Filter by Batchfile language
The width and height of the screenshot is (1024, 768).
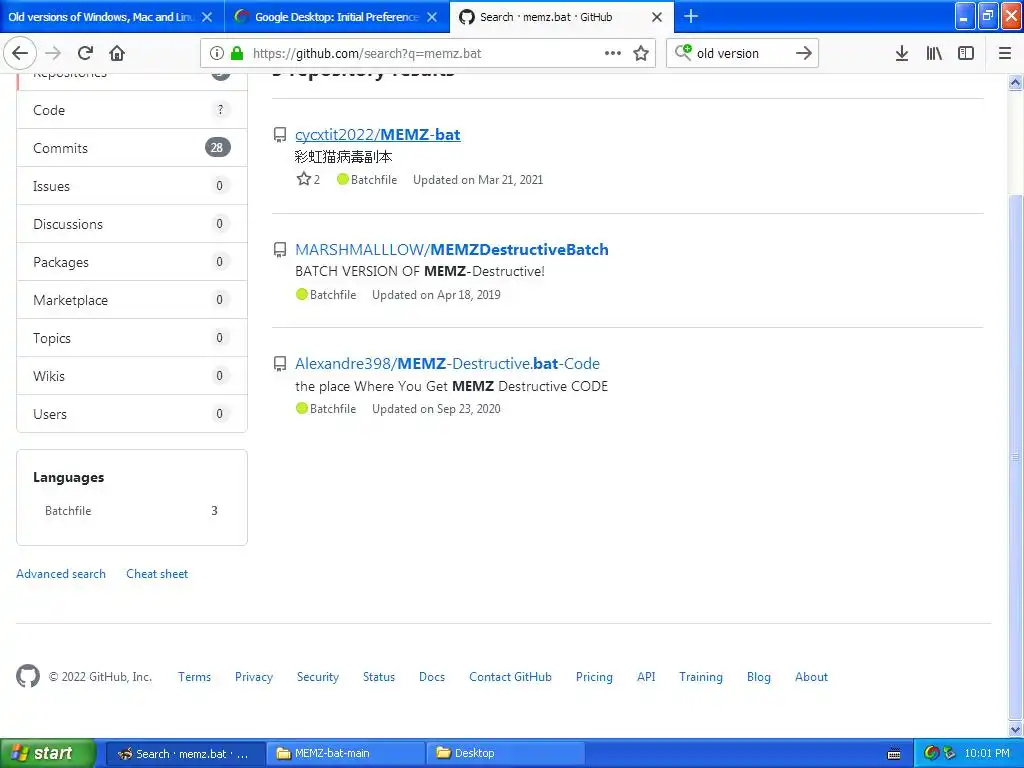point(132,511)
